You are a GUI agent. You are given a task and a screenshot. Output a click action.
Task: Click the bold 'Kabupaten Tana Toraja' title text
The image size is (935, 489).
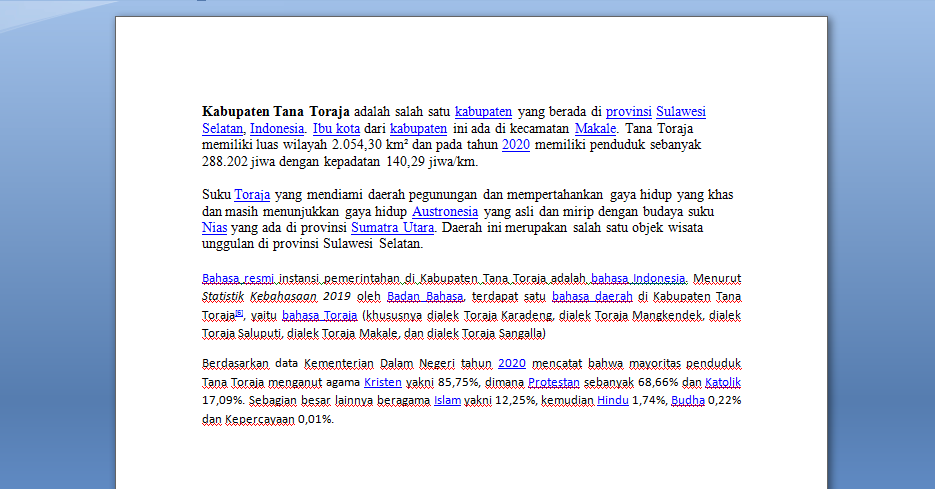tap(275, 112)
